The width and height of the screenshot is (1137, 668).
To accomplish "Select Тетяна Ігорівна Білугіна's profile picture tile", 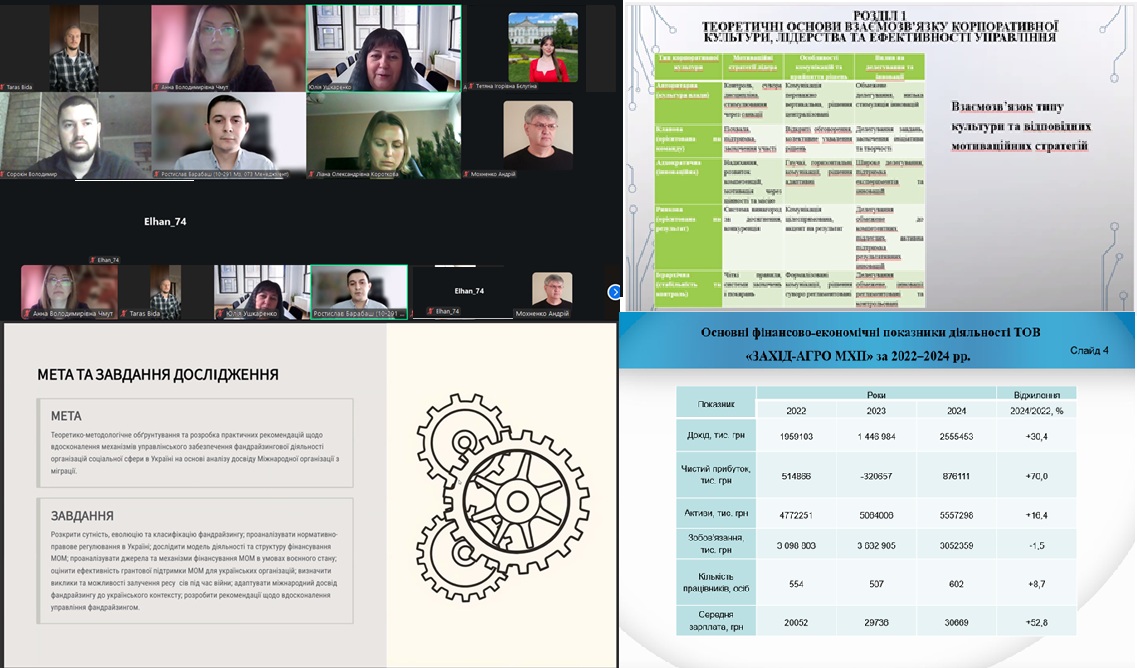I will tap(542, 46).
